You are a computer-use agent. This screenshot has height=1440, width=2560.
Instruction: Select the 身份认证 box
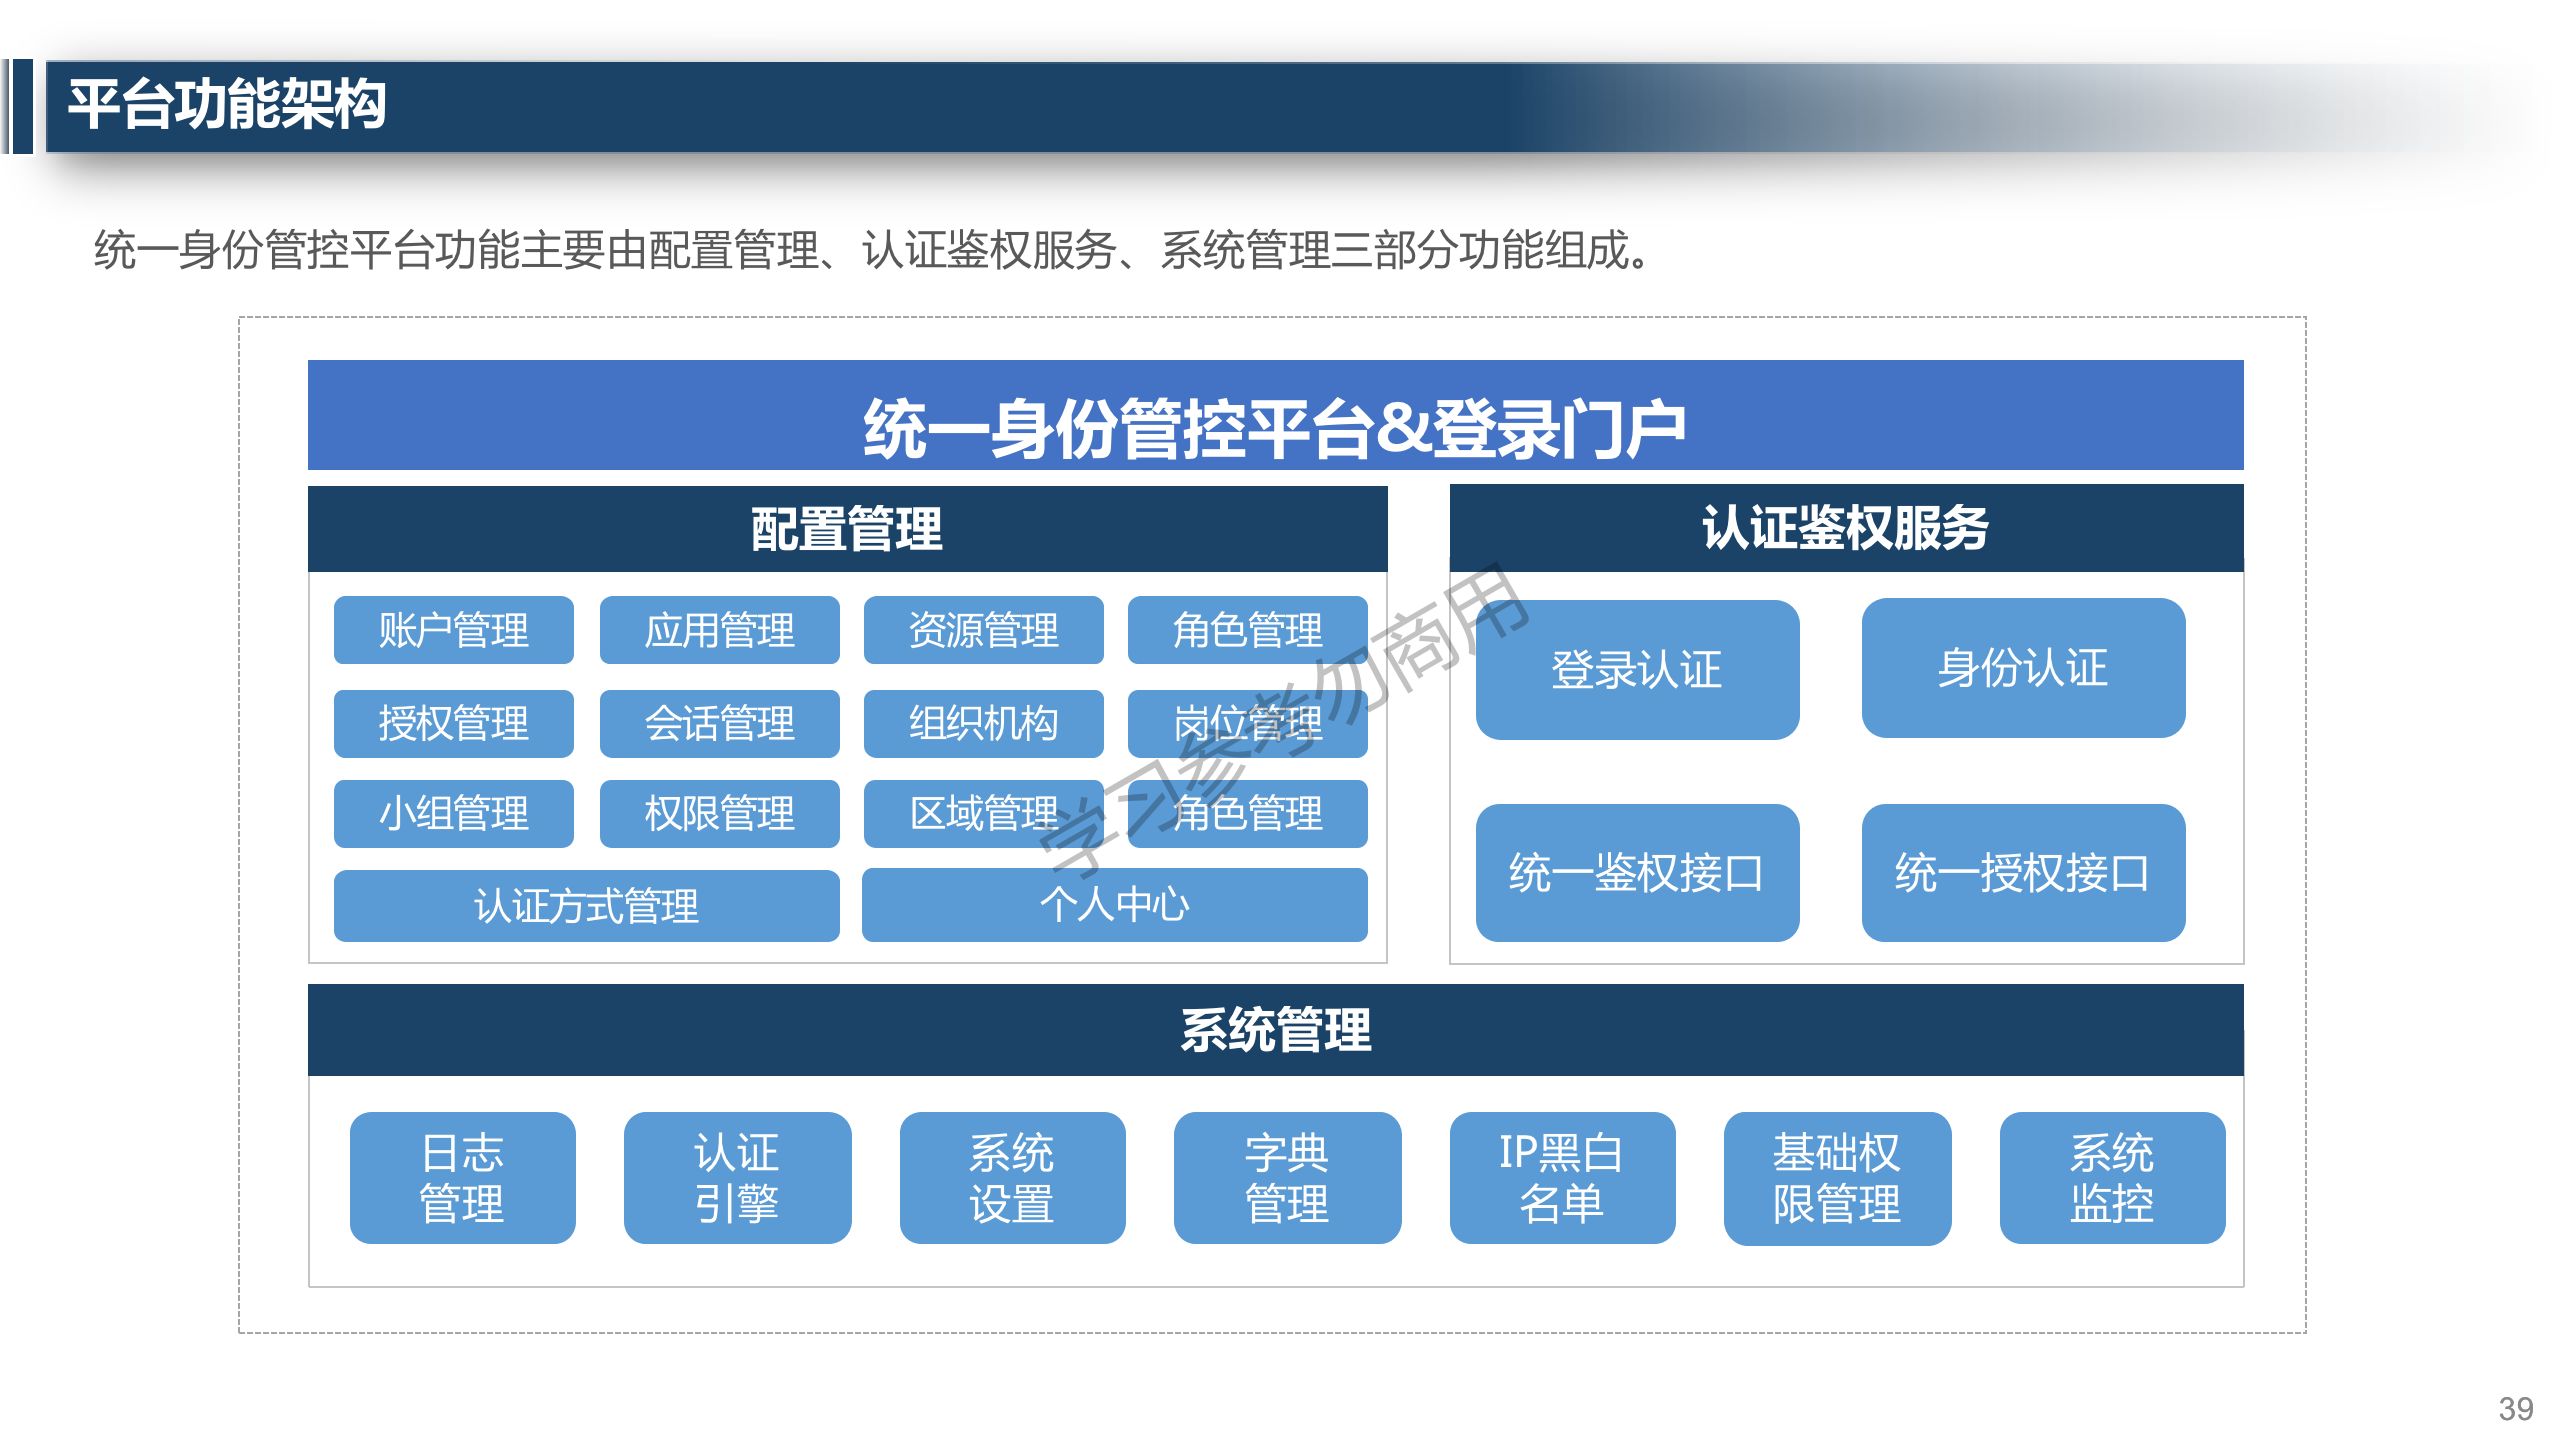pyautogui.click(x=2023, y=668)
